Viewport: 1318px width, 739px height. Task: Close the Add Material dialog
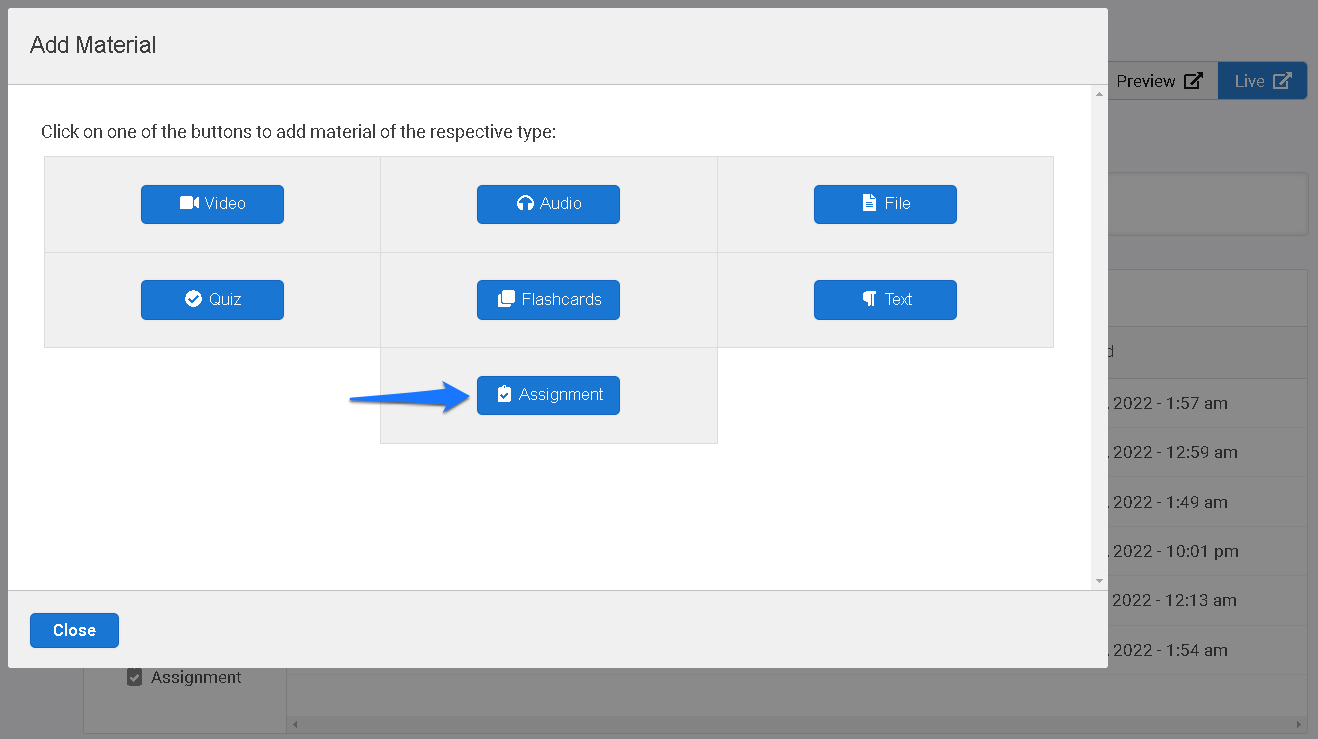pyautogui.click(x=74, y=630)
